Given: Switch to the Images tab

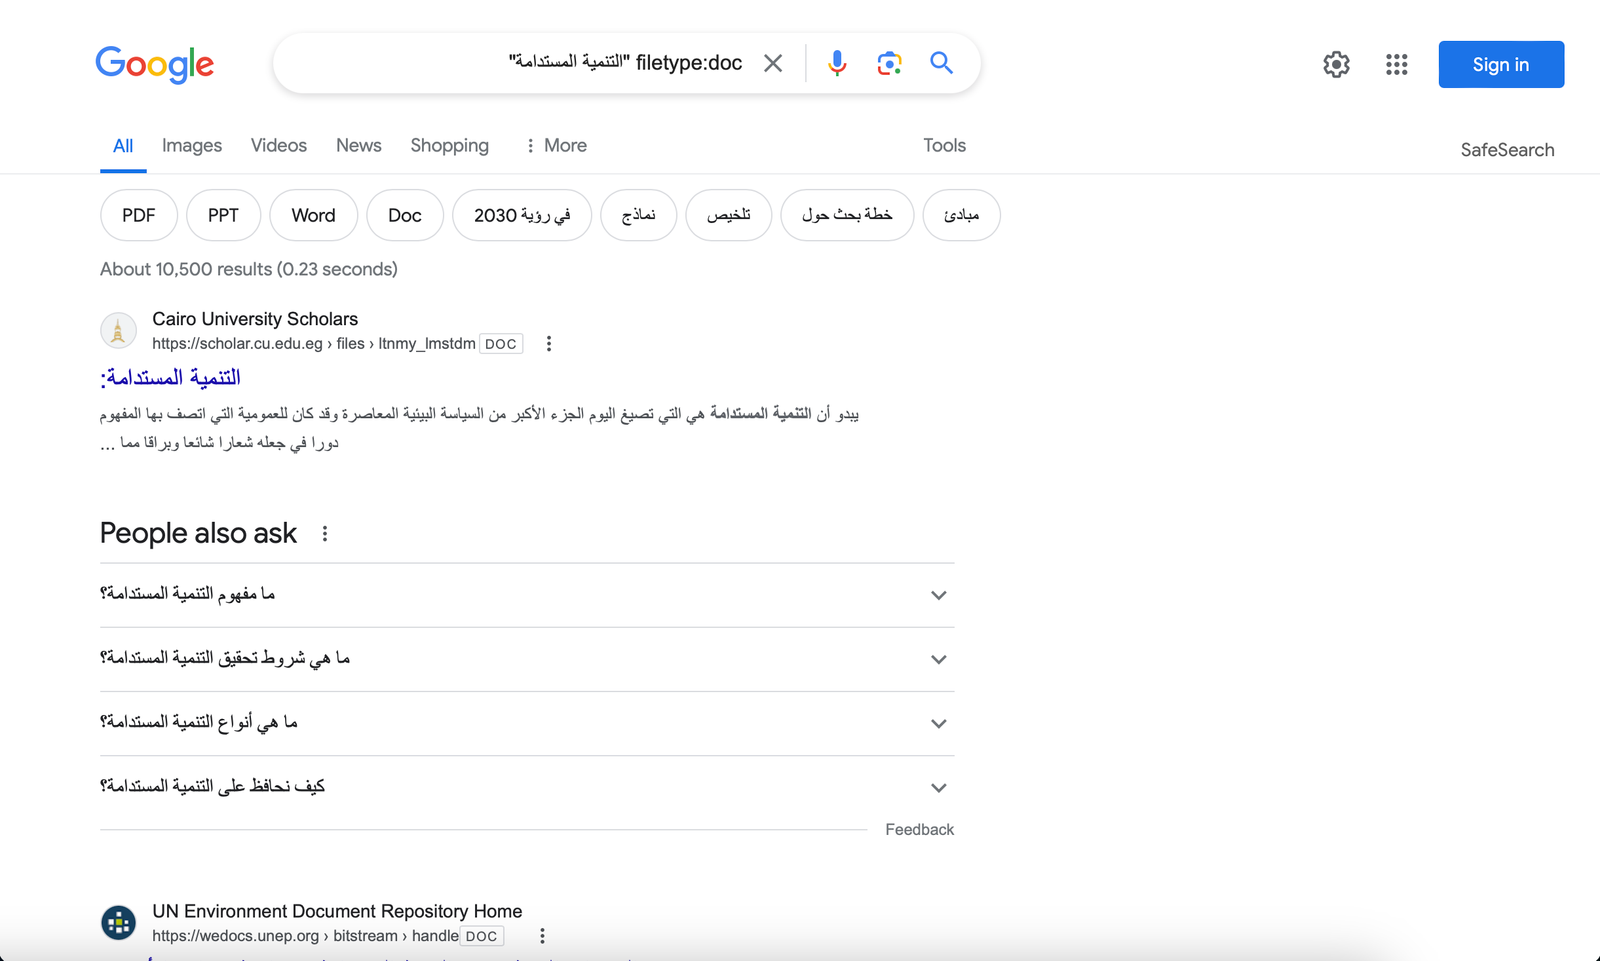Looking at the screenshot, I should click(192, 146).
